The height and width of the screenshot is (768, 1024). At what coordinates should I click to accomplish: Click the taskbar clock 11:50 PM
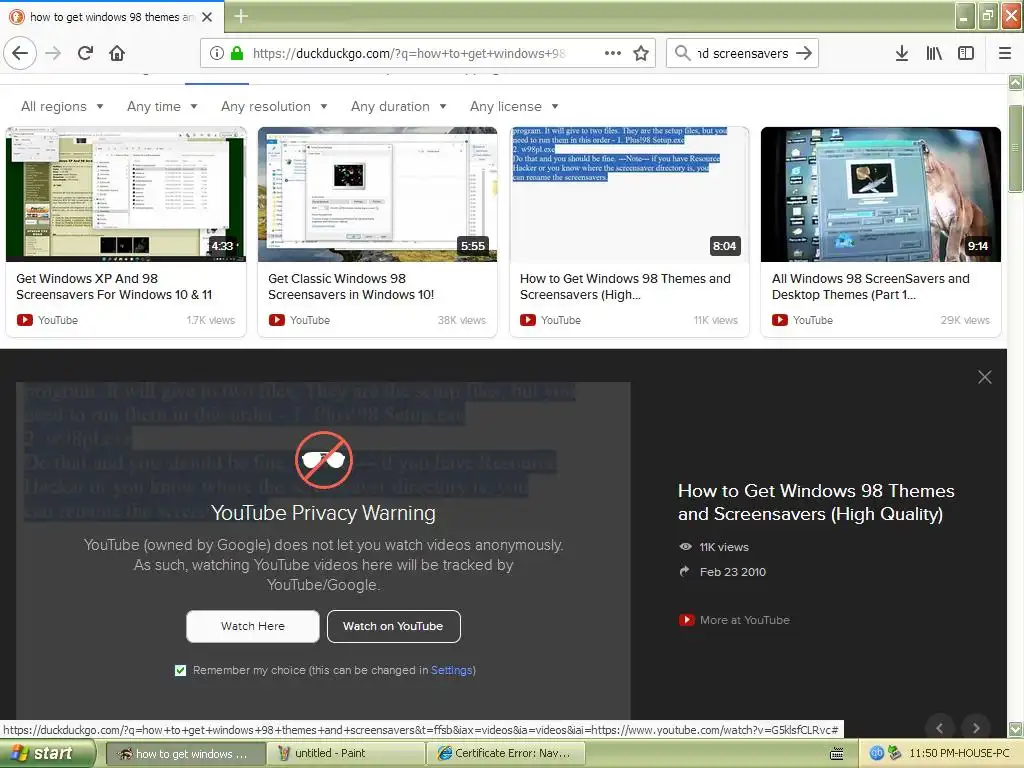click(959, 753)
